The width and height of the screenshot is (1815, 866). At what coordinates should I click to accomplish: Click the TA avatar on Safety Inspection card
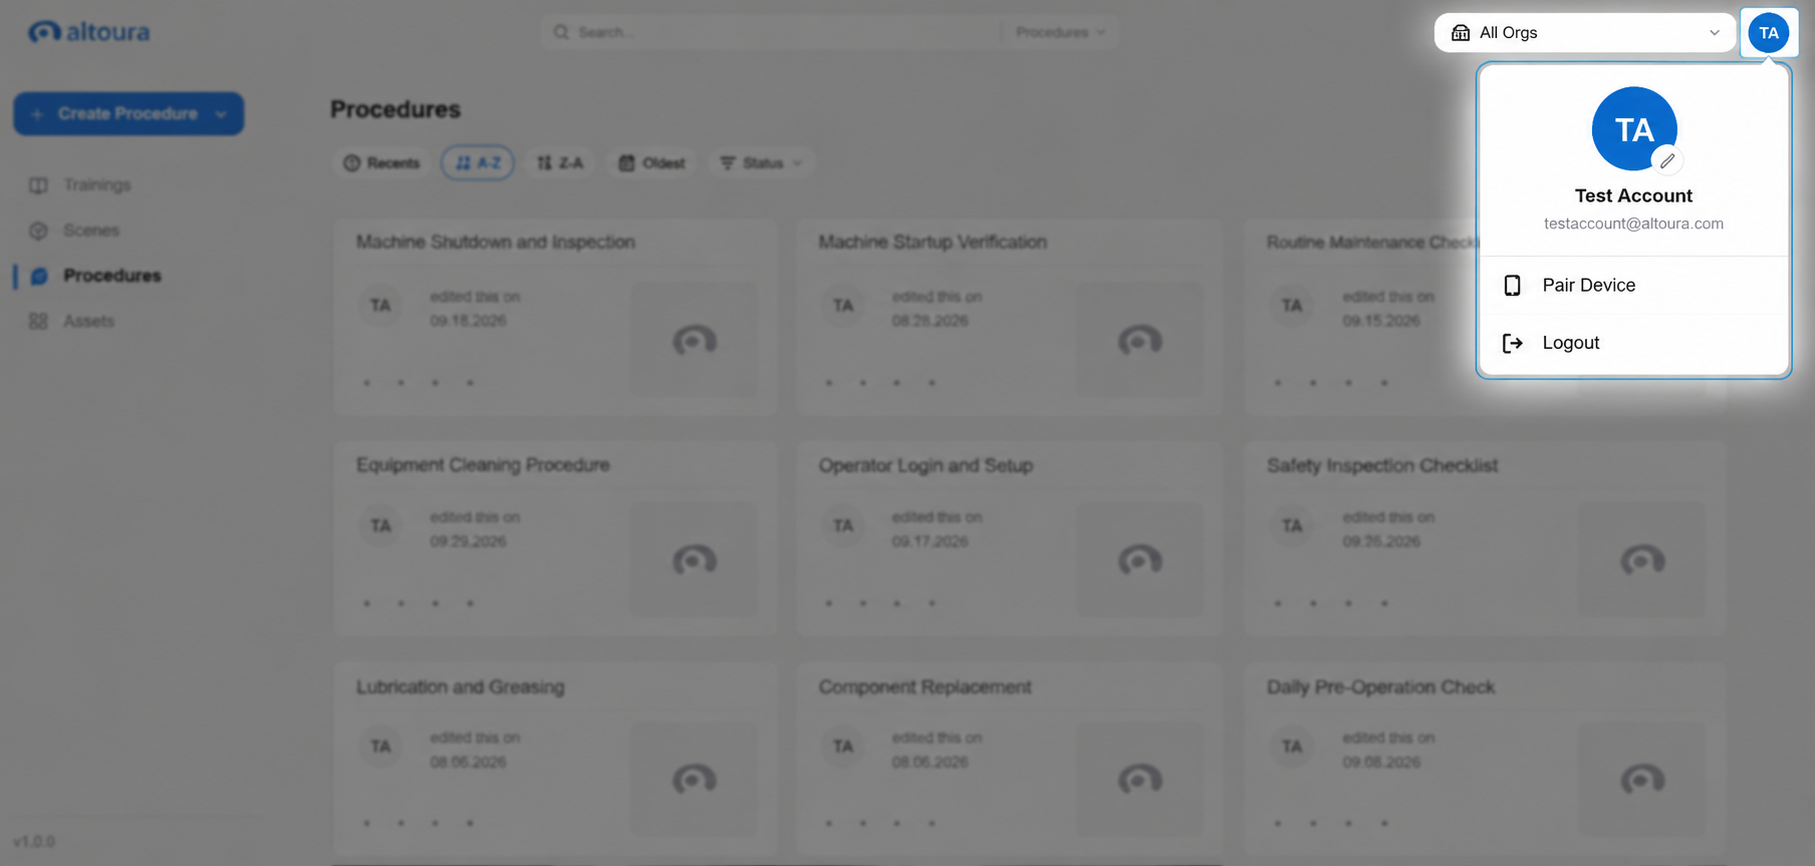[1292, 526]
